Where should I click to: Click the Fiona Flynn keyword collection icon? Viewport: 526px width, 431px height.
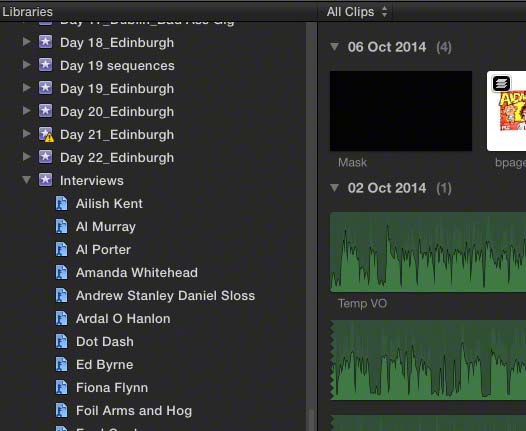click(x=61, y=387)
